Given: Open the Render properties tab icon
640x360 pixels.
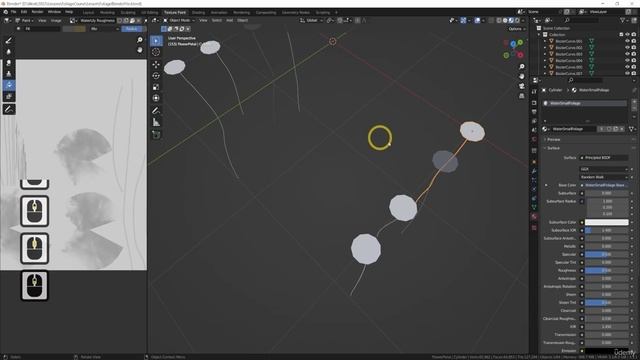Looking at the screenshot, I should (x=534, y=102).
